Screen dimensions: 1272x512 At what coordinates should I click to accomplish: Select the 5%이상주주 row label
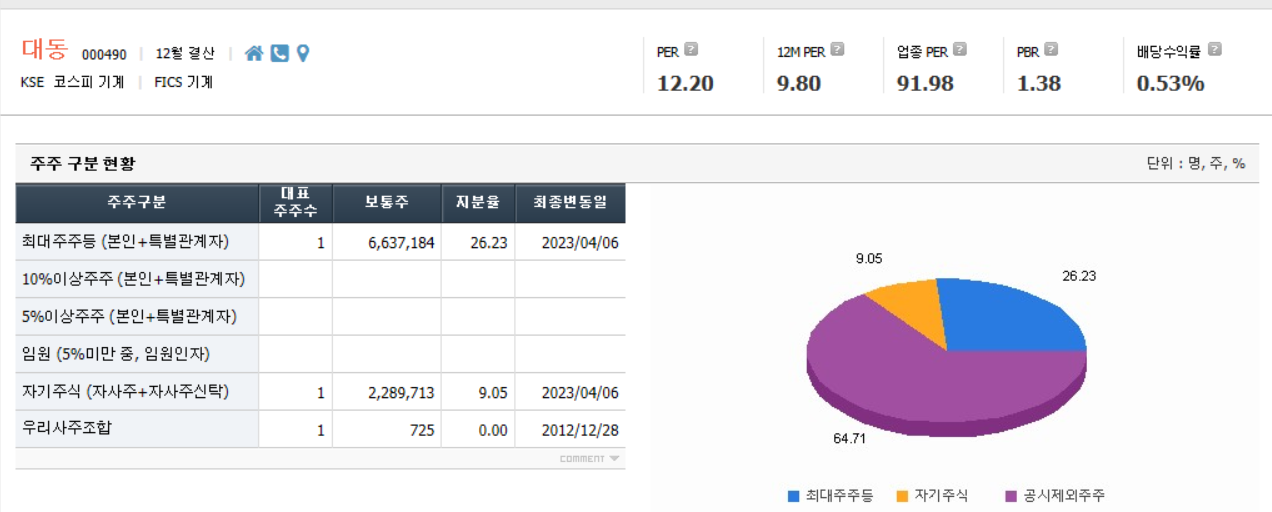(129, 316)
